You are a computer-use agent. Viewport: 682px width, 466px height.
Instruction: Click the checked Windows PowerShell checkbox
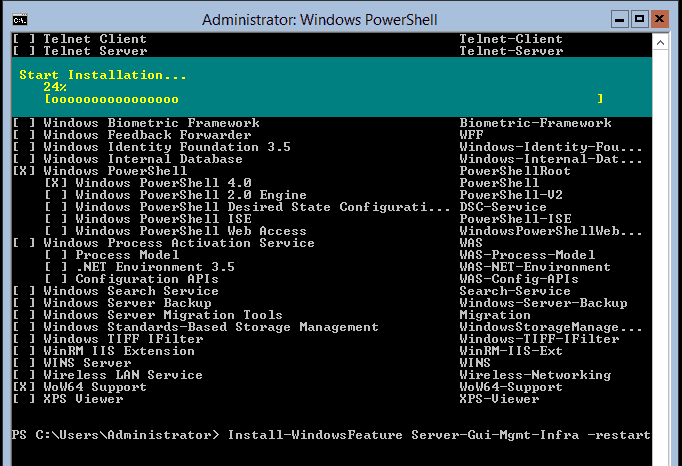pos(23,171)
